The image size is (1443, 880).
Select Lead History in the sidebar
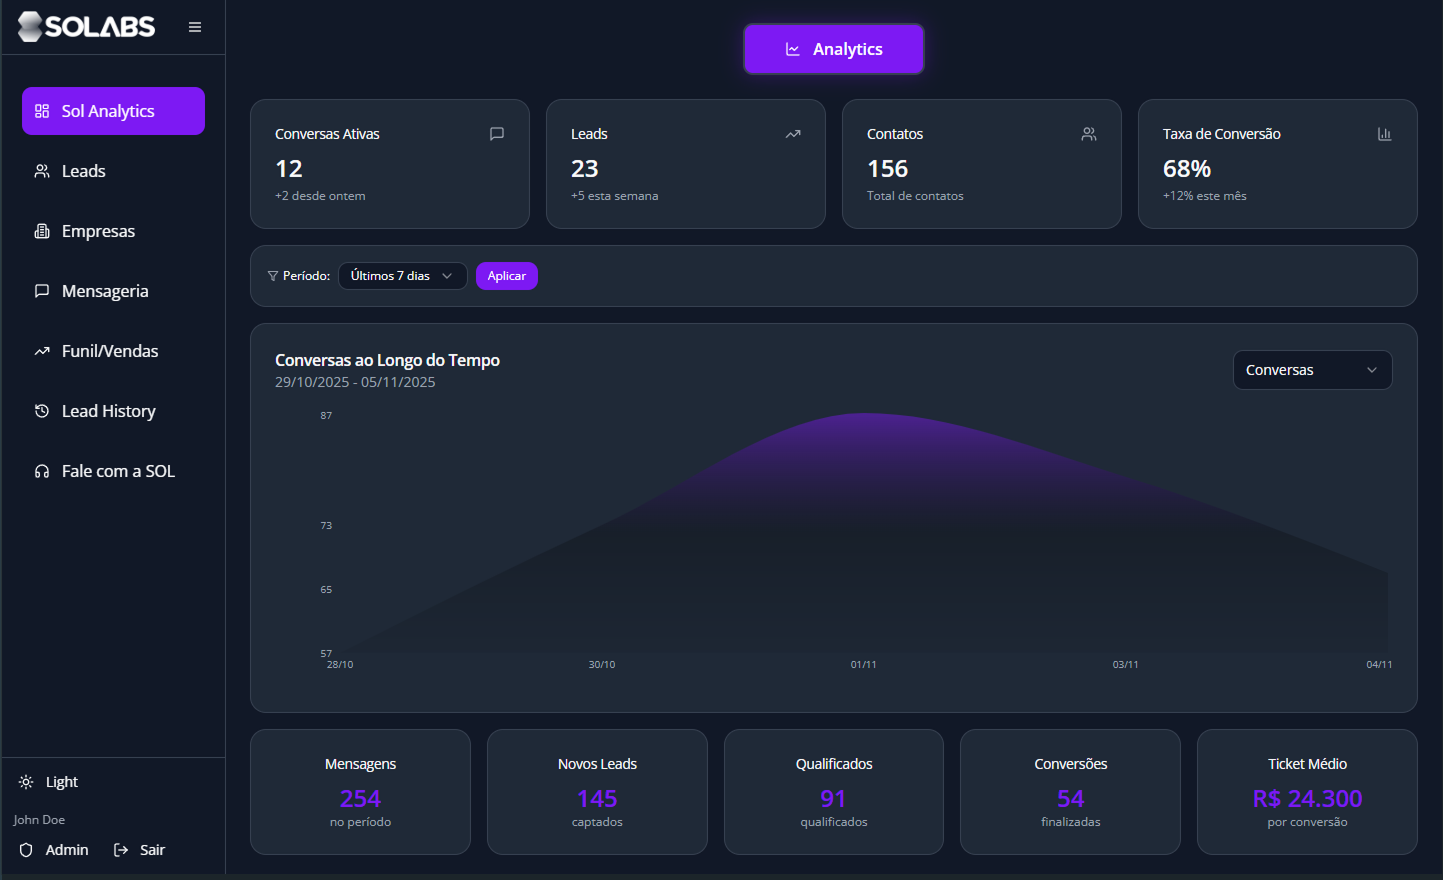coord(108,411)
